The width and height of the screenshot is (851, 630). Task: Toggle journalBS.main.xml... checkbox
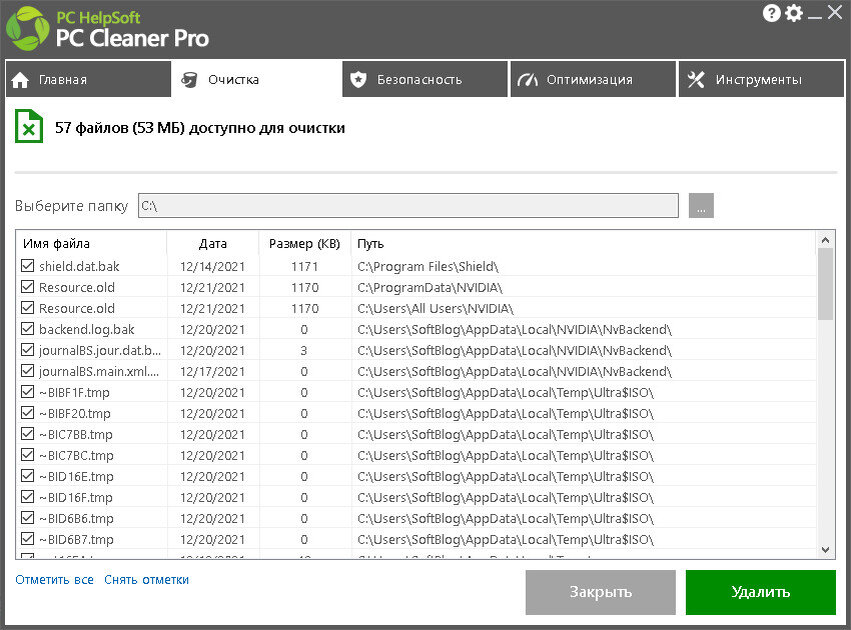click(27, 371)
